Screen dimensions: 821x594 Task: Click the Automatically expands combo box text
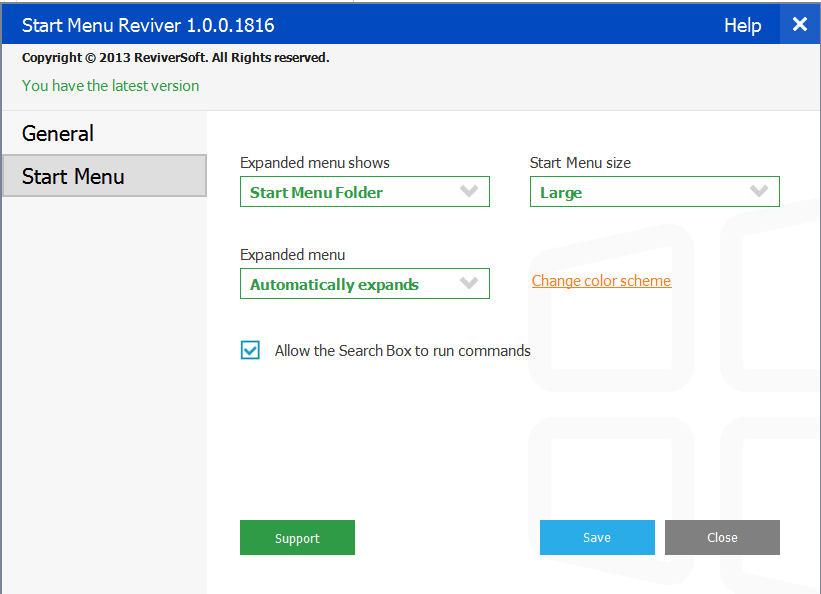[334, 285]
